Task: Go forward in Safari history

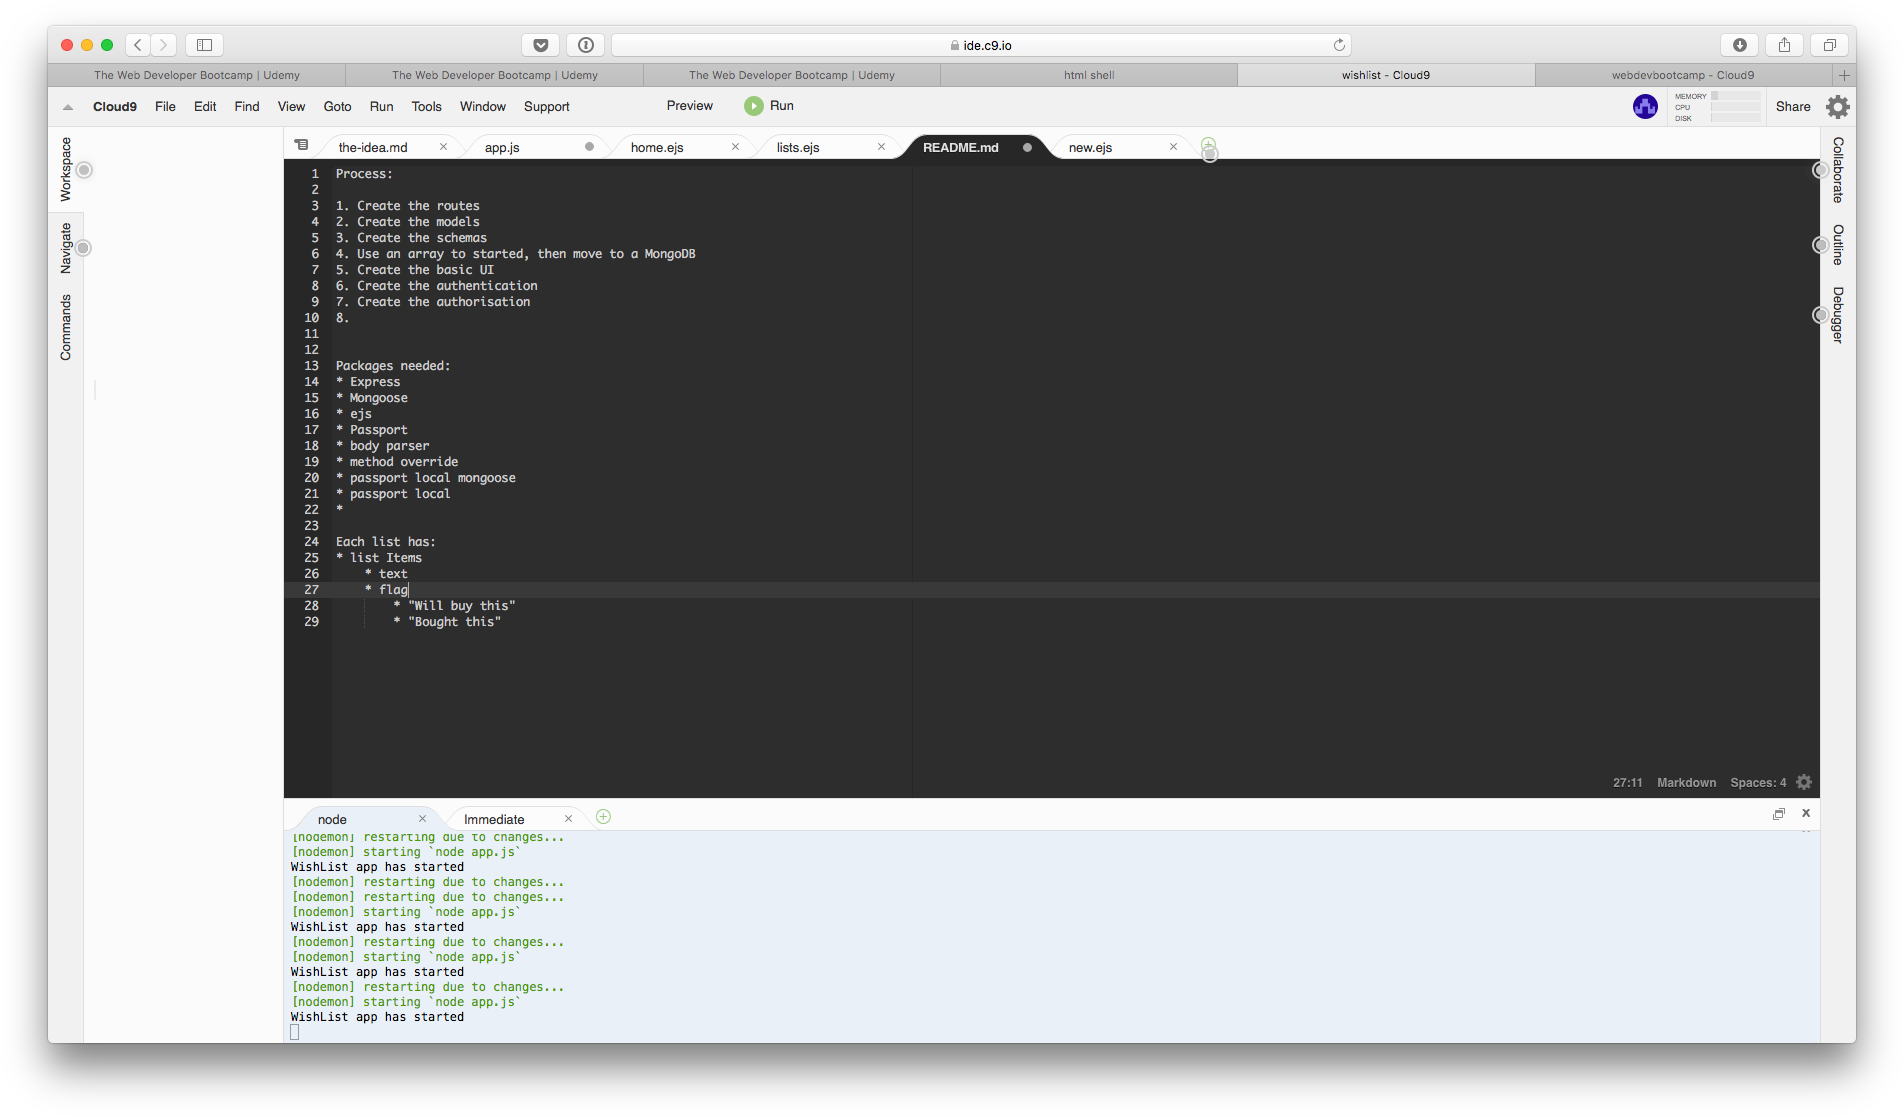Action: [164, 45]
